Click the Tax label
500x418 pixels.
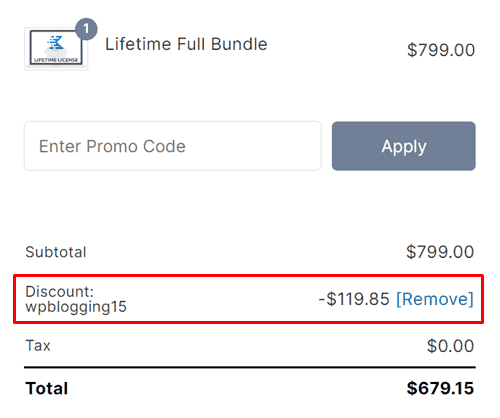[38, 346]
